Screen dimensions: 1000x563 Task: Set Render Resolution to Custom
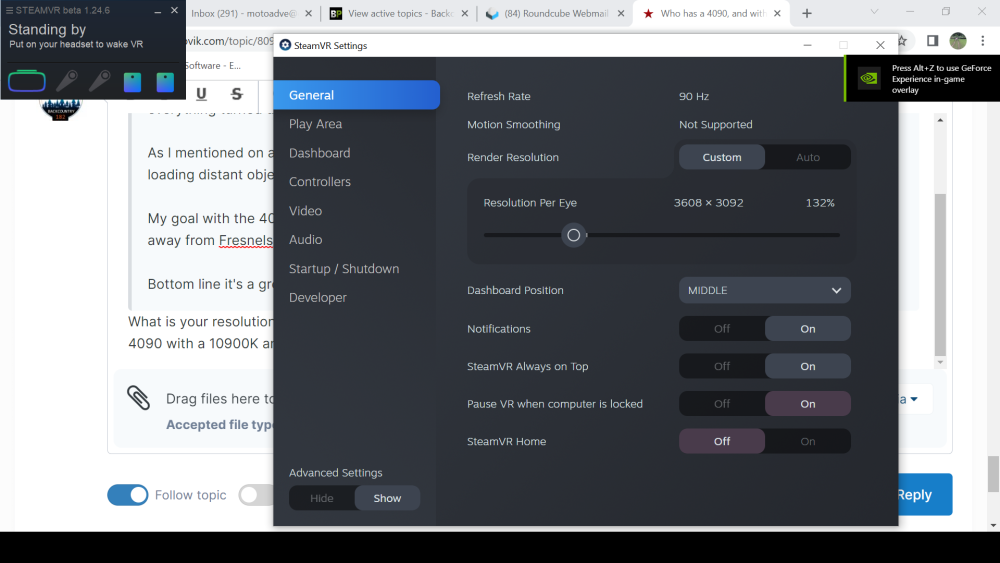722,157
